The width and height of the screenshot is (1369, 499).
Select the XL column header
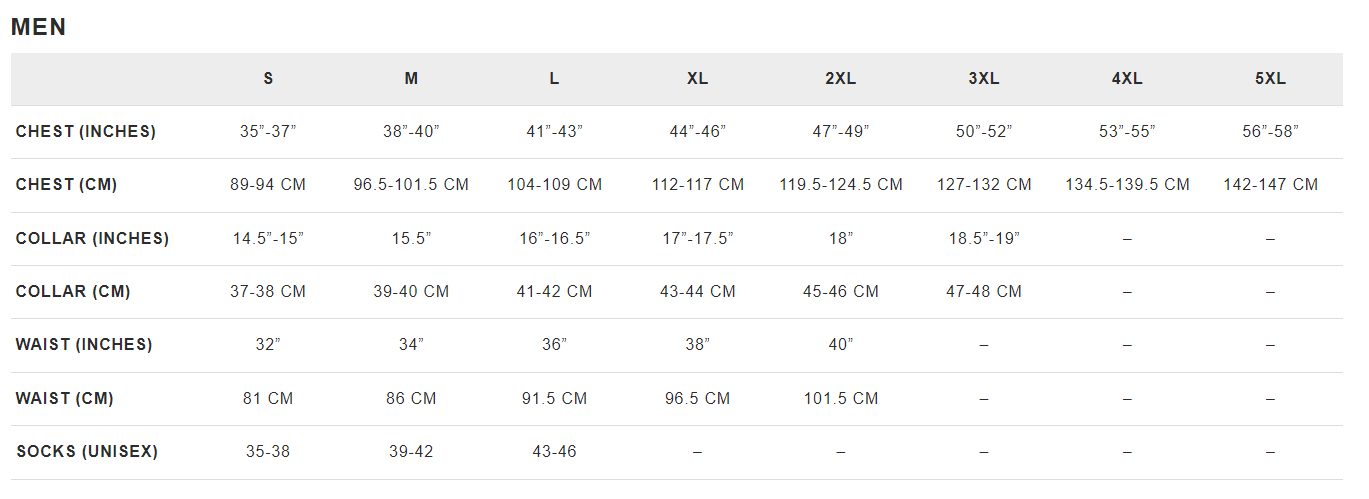(x=698, y=79)
